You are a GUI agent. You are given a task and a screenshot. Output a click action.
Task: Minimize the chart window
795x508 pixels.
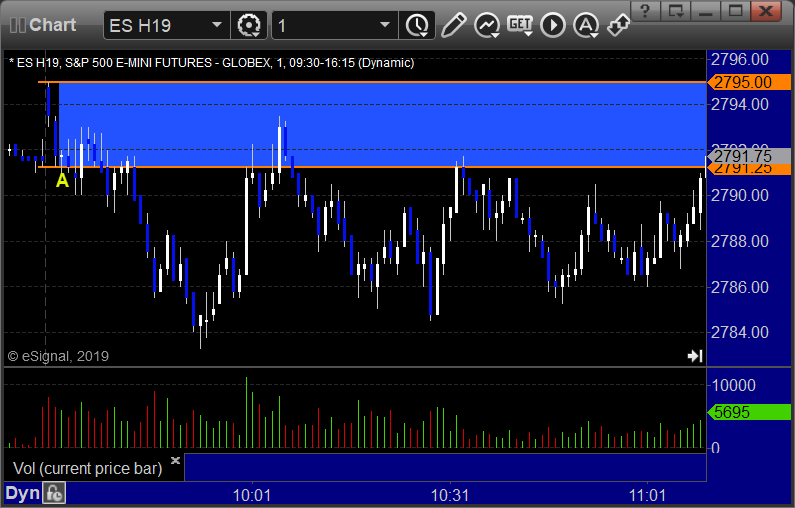706,10
